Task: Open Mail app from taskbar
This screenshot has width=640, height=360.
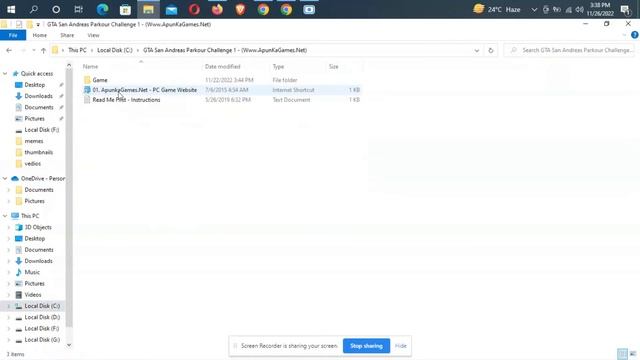Action: click(x=171, y=9)
